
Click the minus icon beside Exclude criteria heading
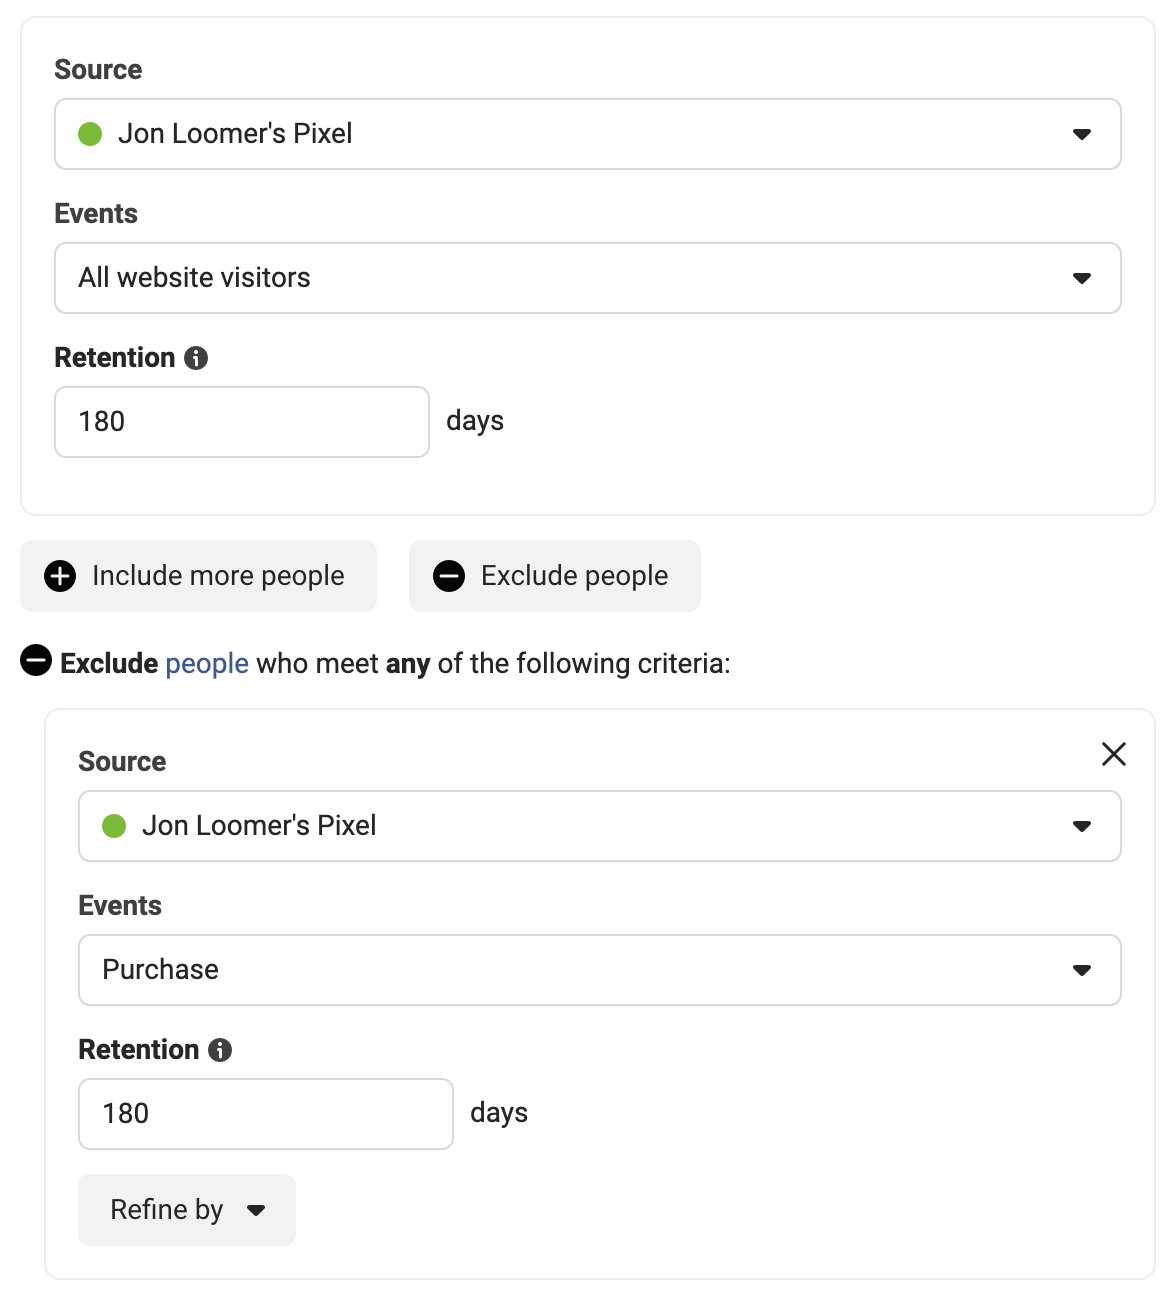(x=36, y=660)
